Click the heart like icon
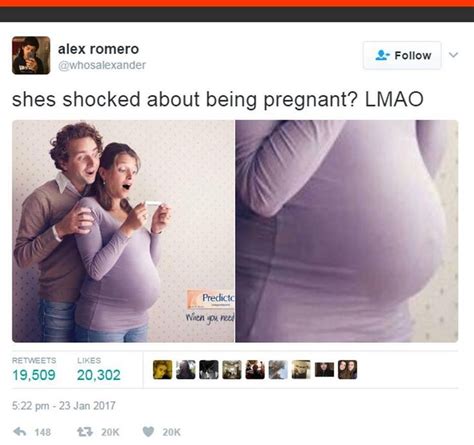 148,432
